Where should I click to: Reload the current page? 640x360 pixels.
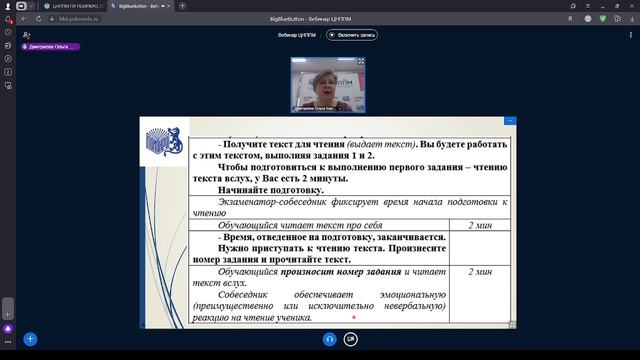click(38, 19)
